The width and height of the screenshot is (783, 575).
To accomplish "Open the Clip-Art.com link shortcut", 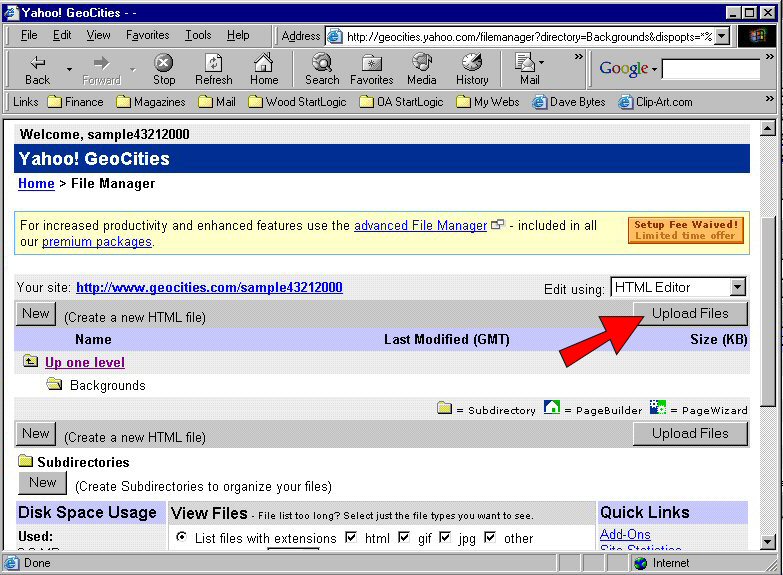I will pyautogui.click(x=655, y=102).
